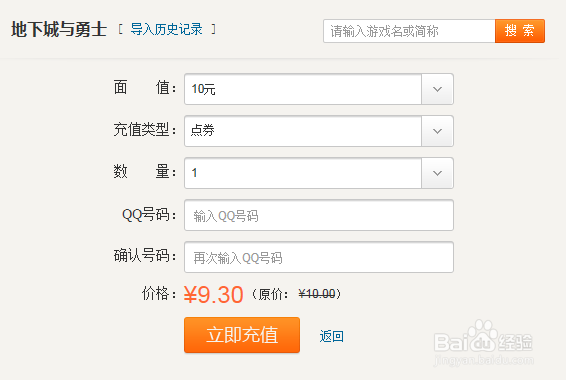Click the 导入历史记录 link
The width and height of the screenshot is (566, 380).
point(166,30)
